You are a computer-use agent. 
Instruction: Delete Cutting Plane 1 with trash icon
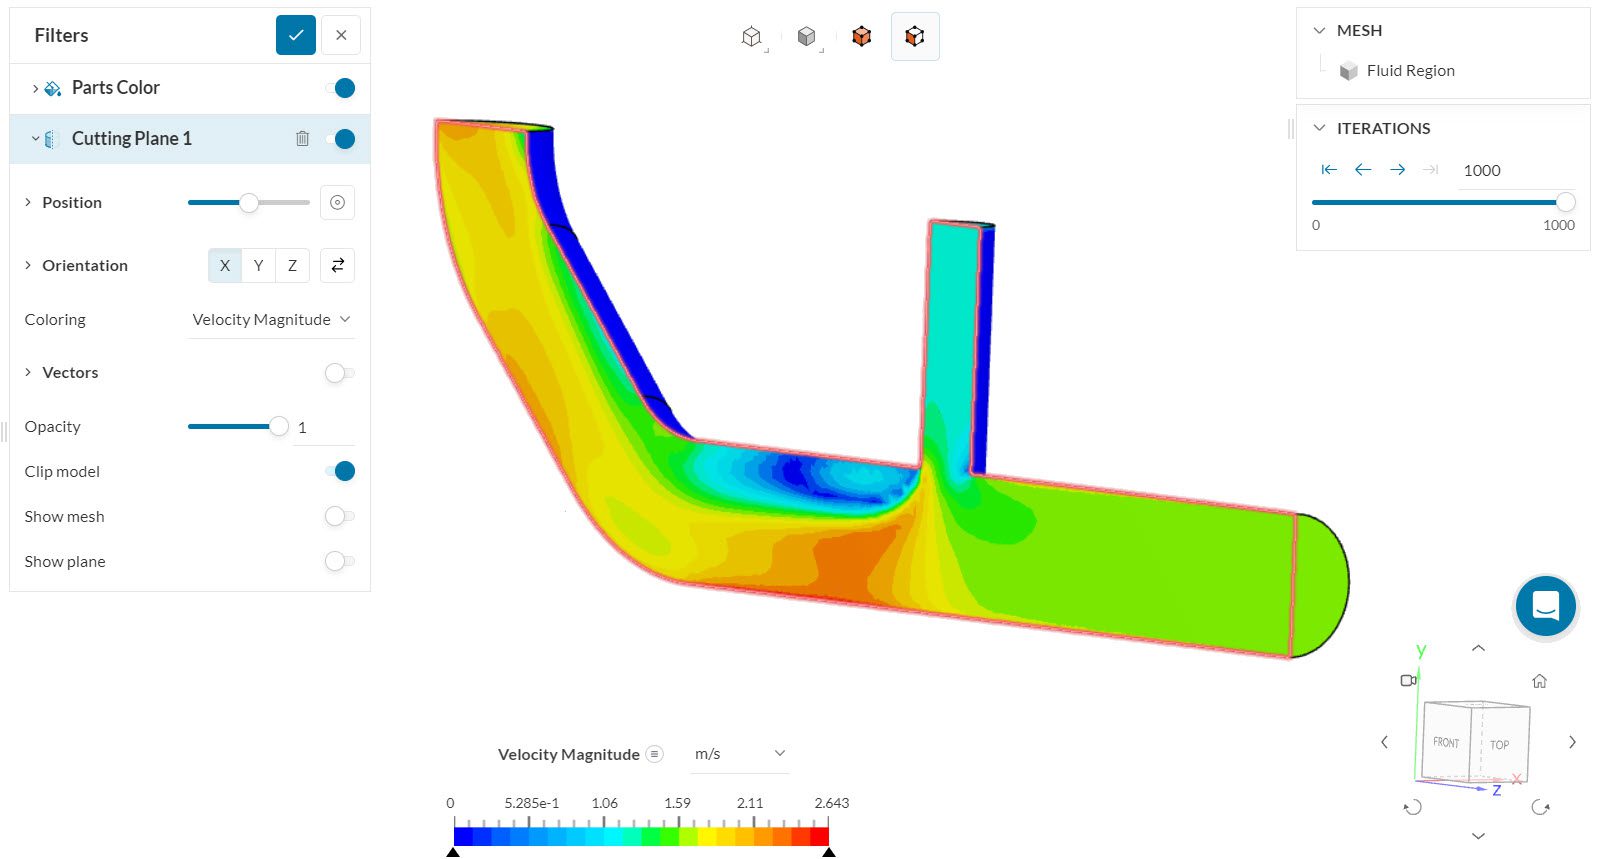302,139
